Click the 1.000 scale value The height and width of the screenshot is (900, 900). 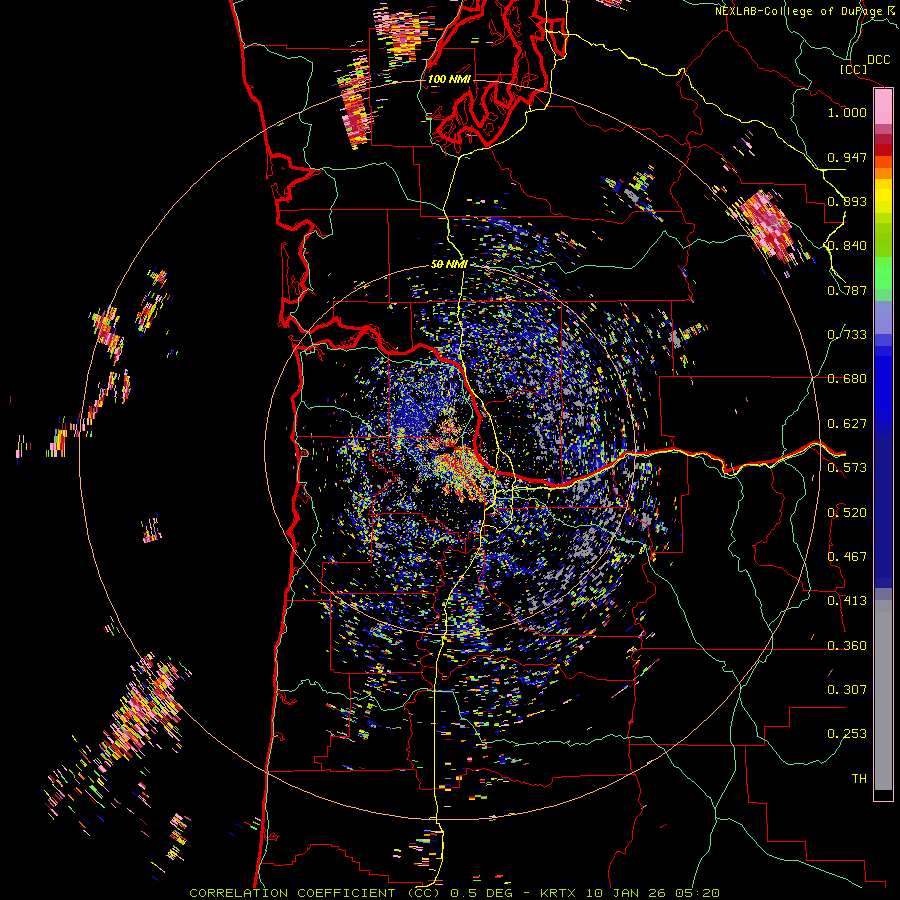click(847, 112)
